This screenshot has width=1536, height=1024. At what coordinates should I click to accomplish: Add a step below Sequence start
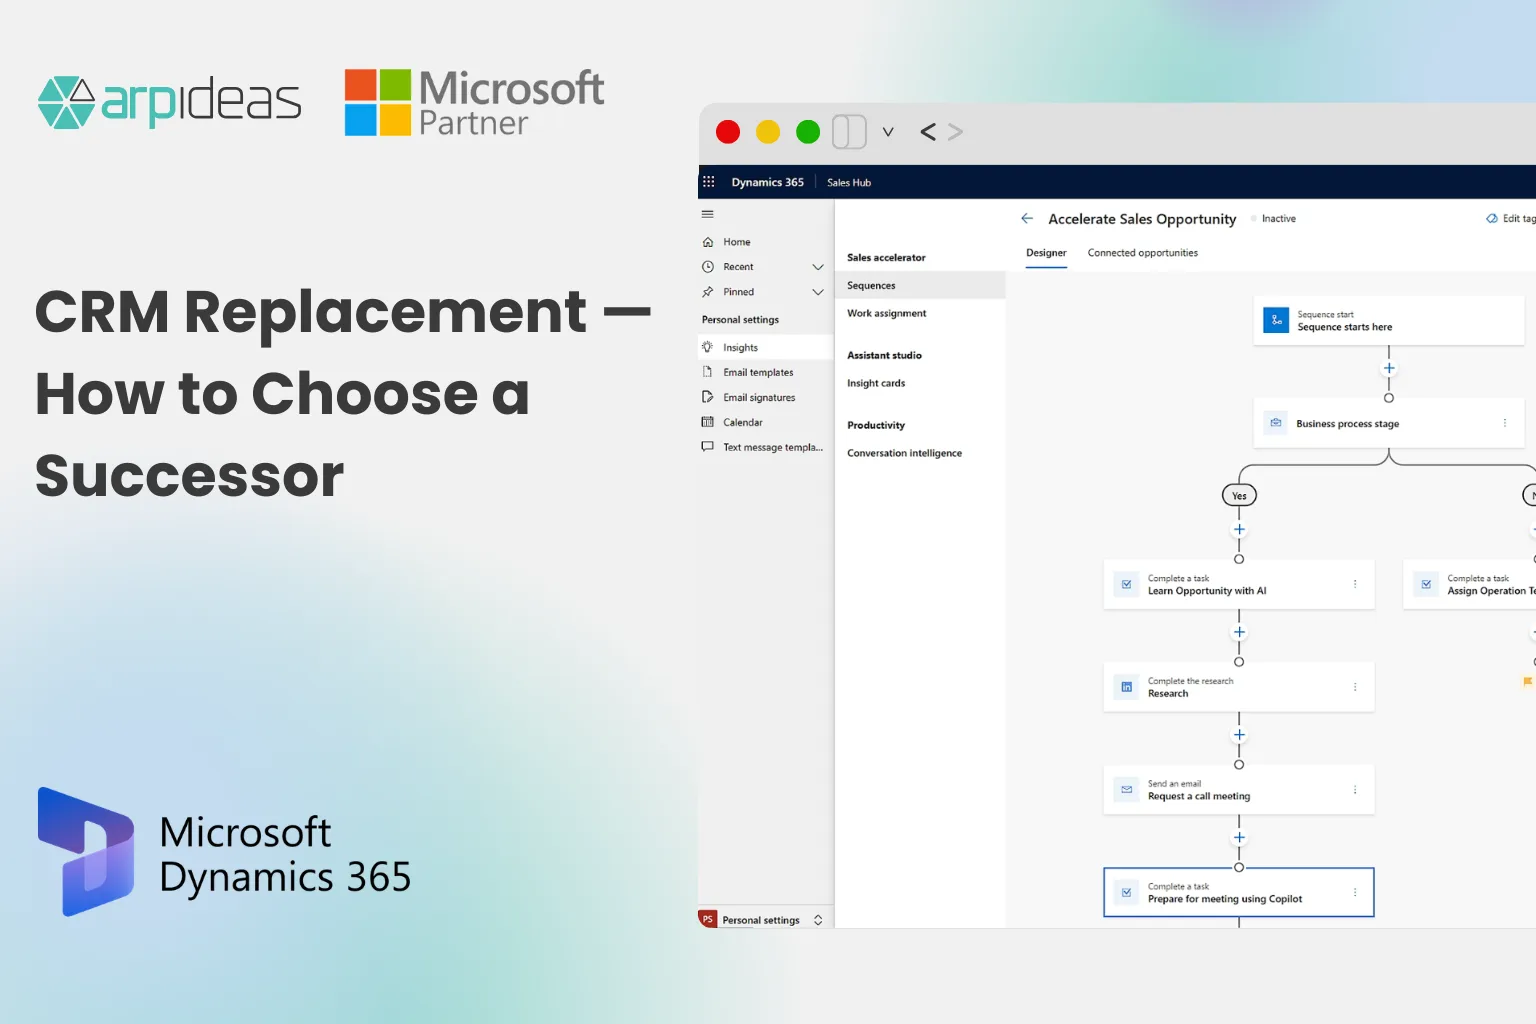coord(1389,368)
